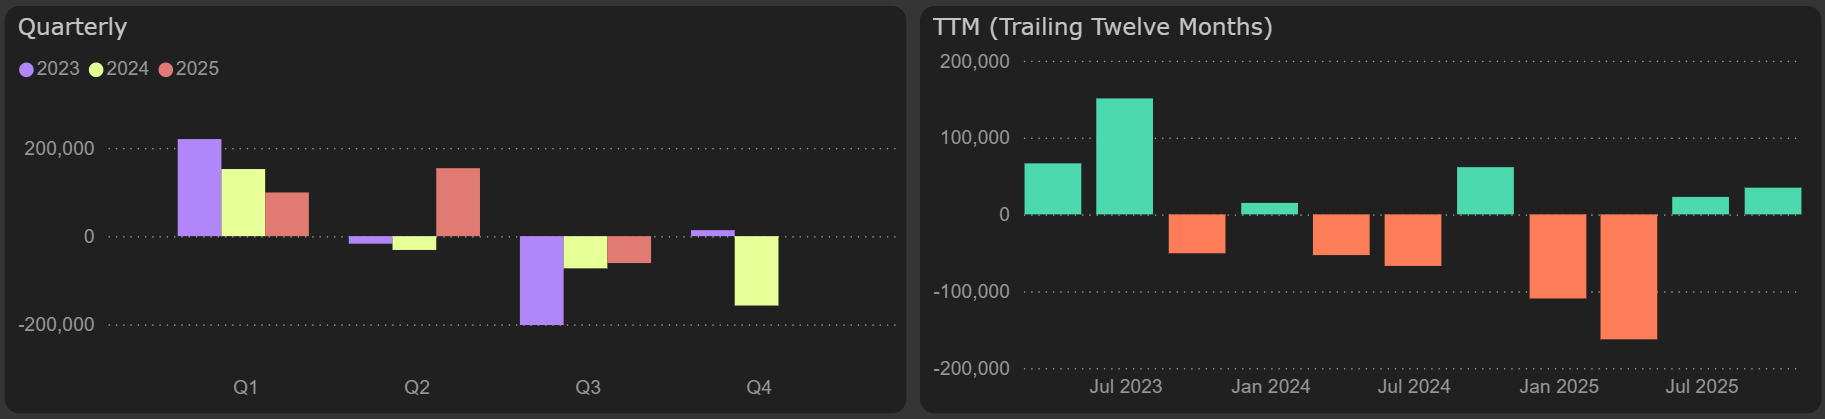Click the Quarterly chart title
The height and width of the screenshot is (419, 1825).
pos(72,27)
